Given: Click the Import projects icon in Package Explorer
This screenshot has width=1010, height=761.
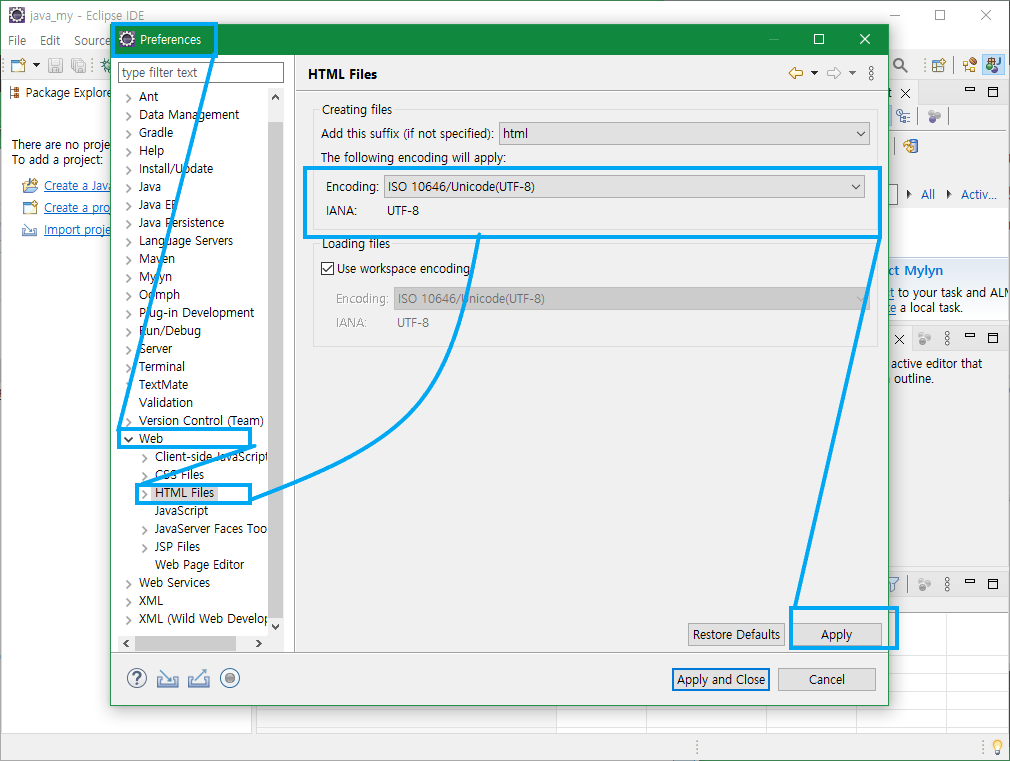Looking at the screenshot, I should point(30,230).
